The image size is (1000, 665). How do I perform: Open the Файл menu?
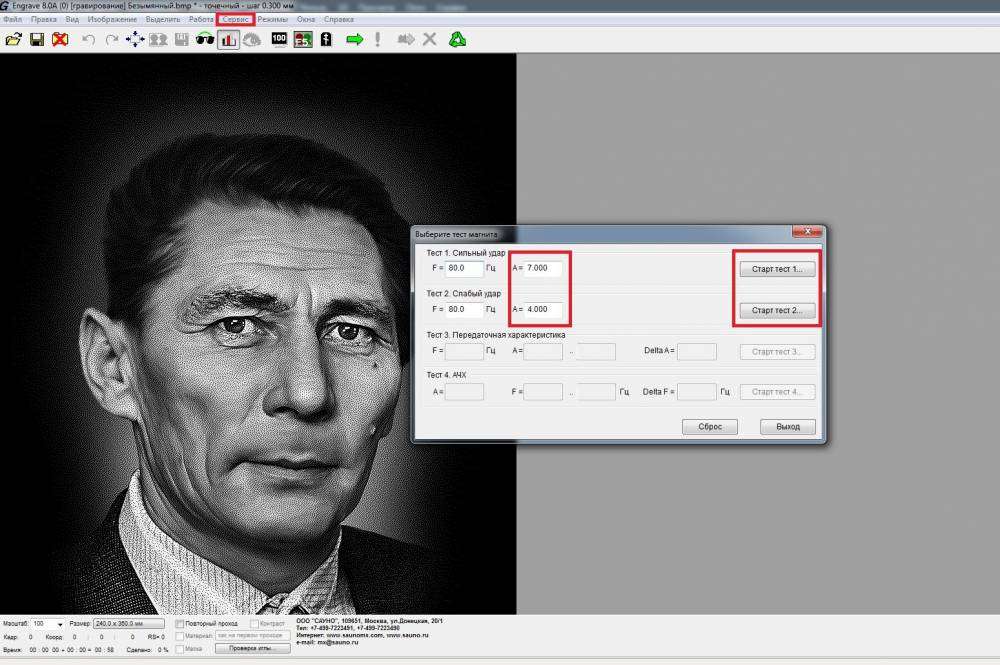tap(13, 19)
